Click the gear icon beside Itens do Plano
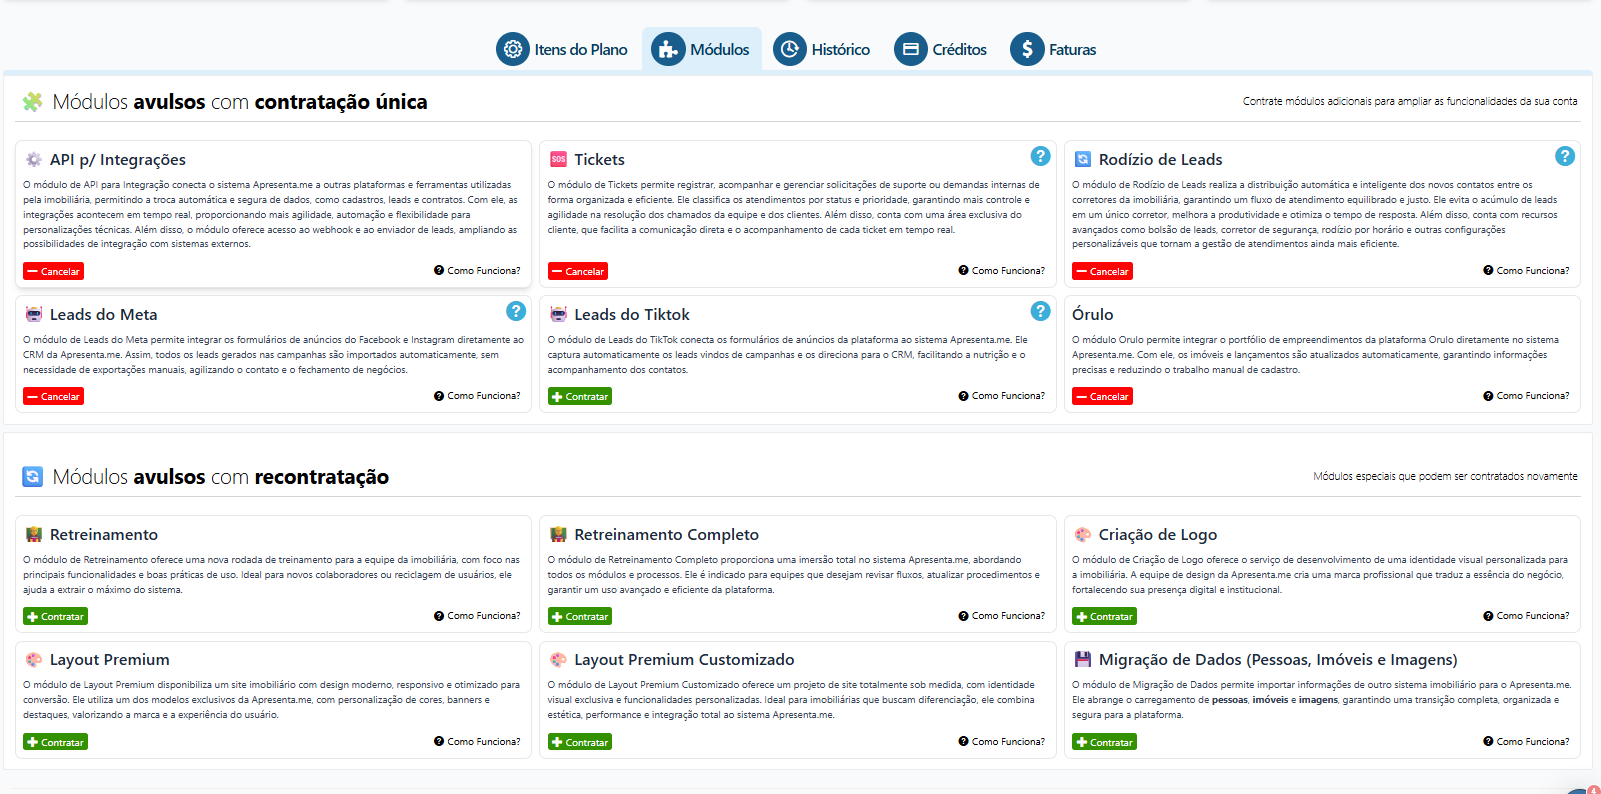1601x794 pixels. tap(512, 49)
